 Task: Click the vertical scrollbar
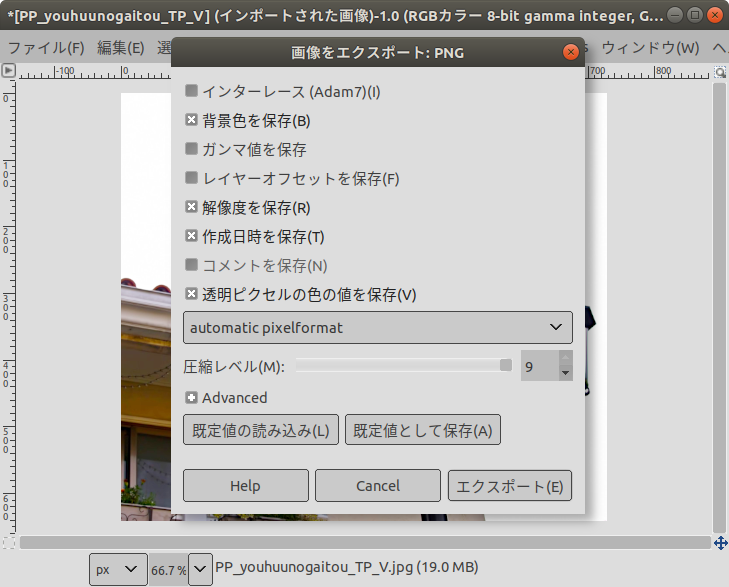719,308
